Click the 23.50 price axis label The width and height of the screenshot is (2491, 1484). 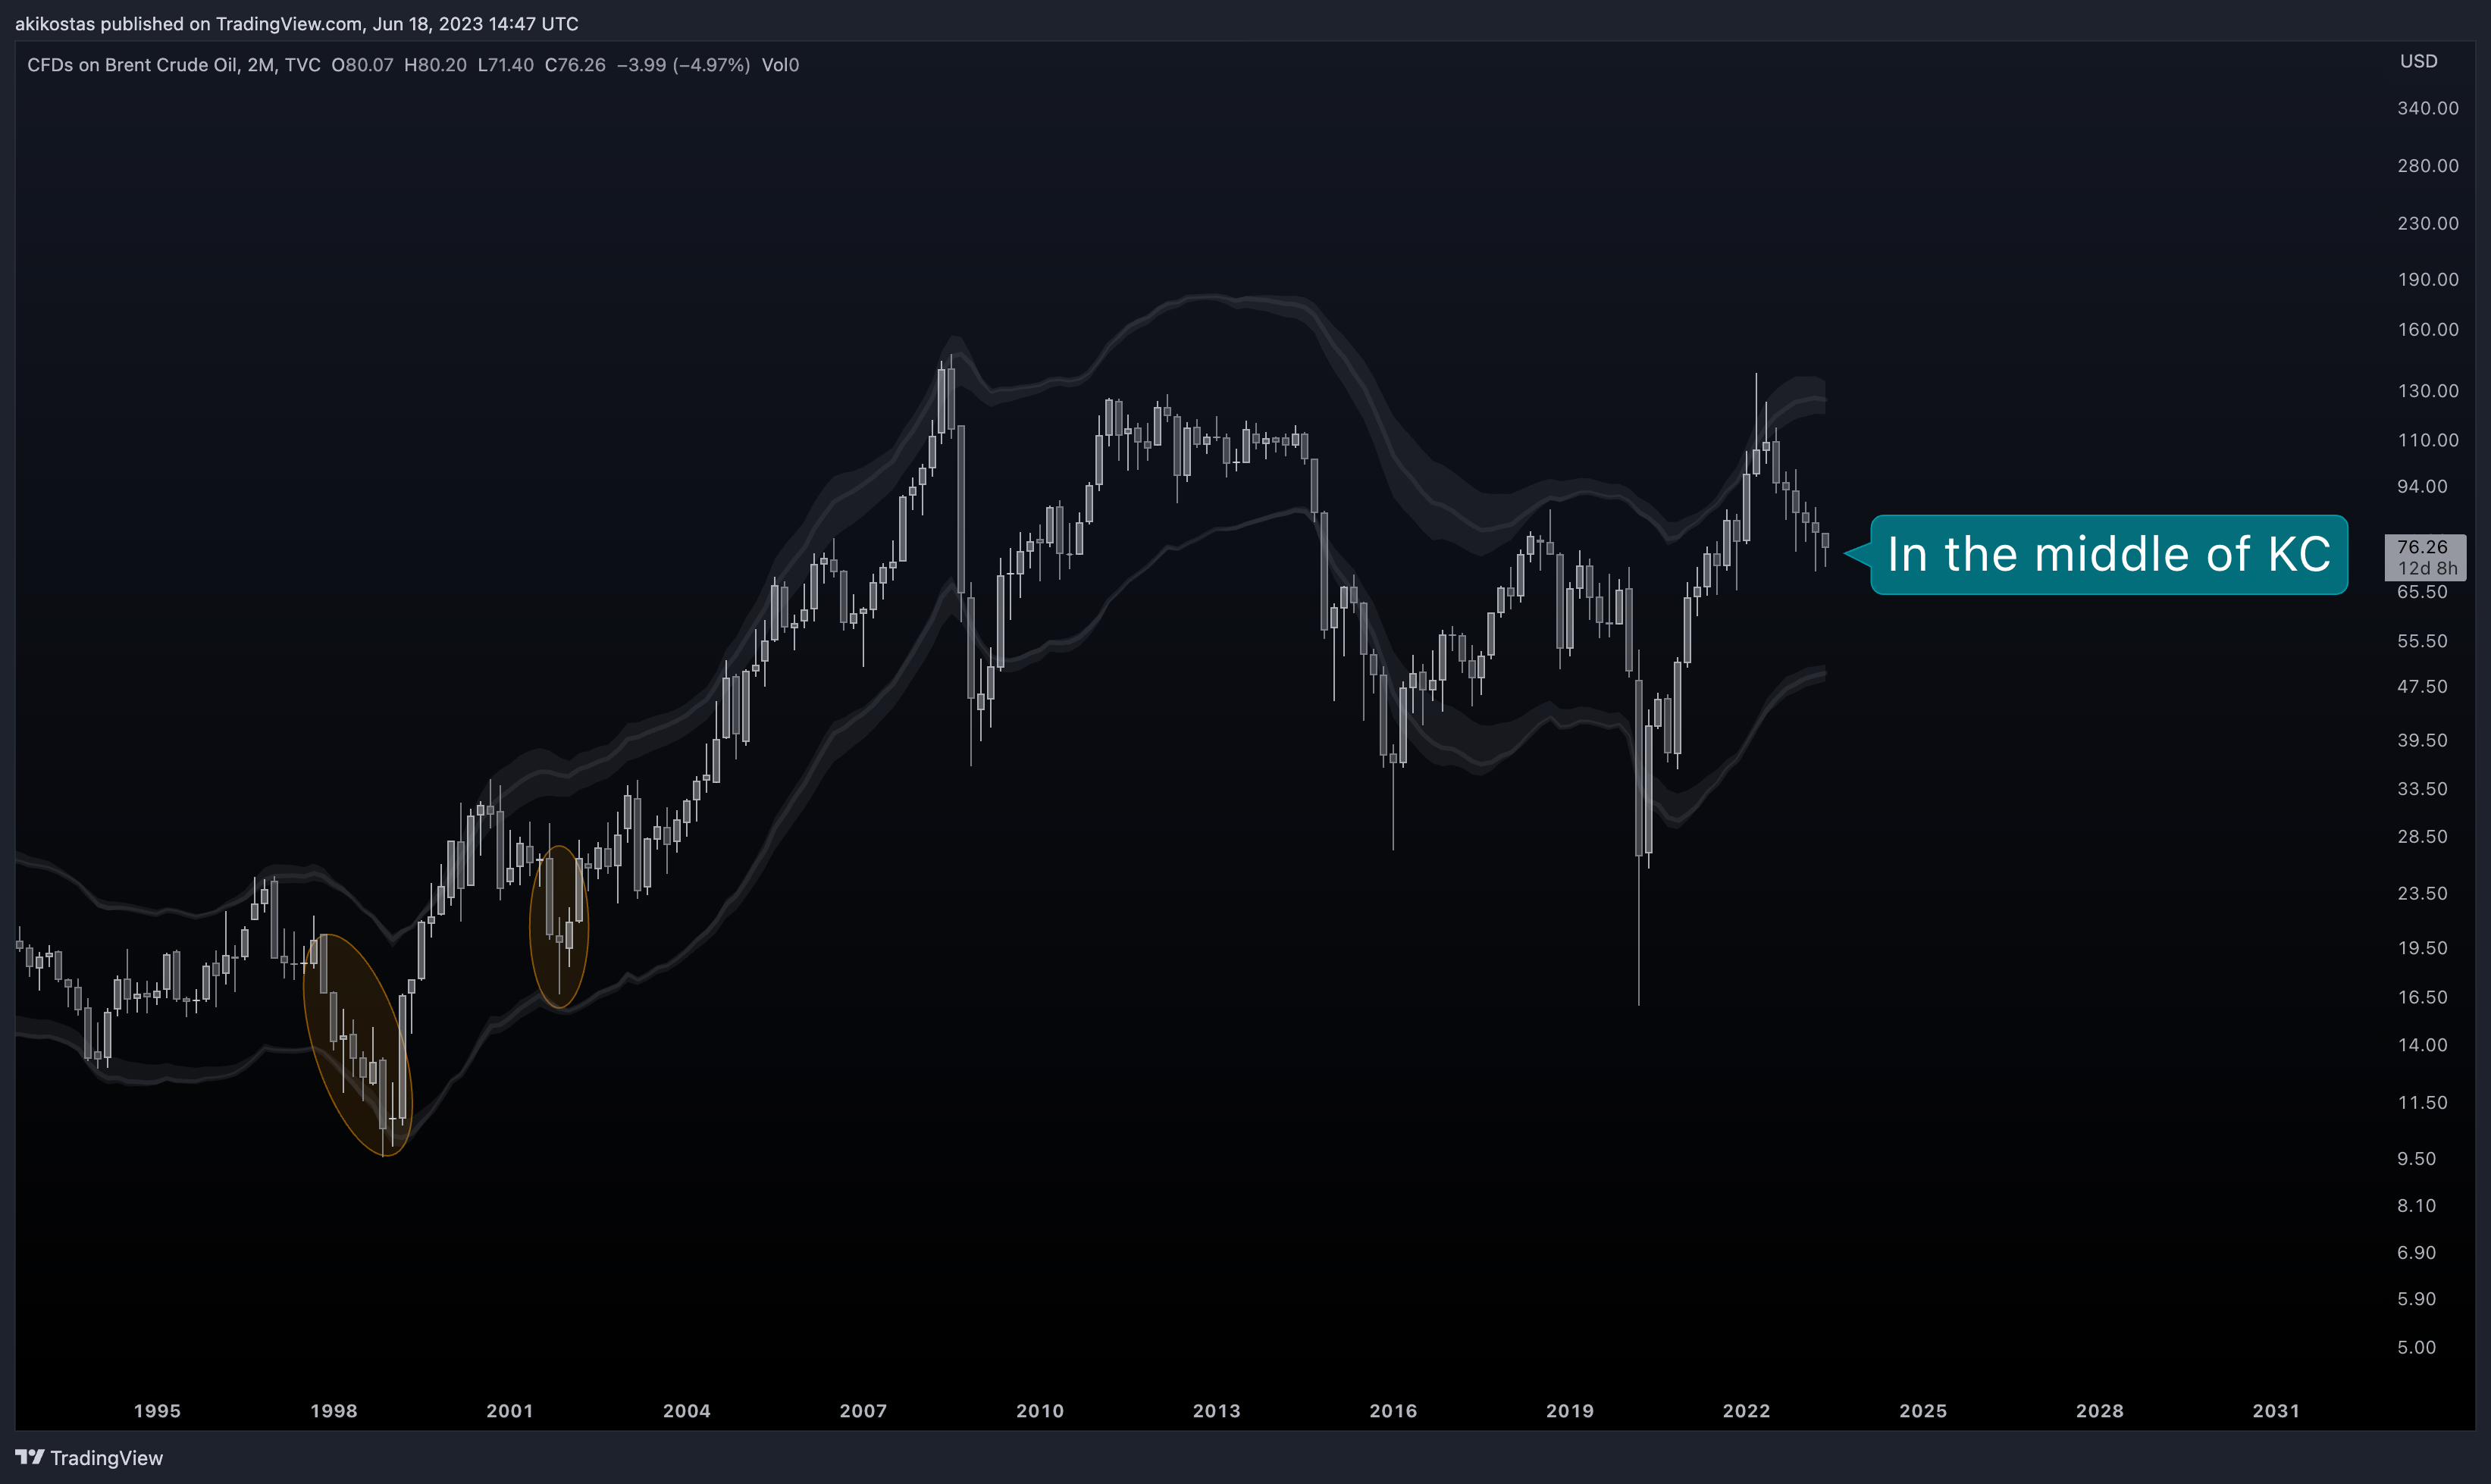(2422, 893)
